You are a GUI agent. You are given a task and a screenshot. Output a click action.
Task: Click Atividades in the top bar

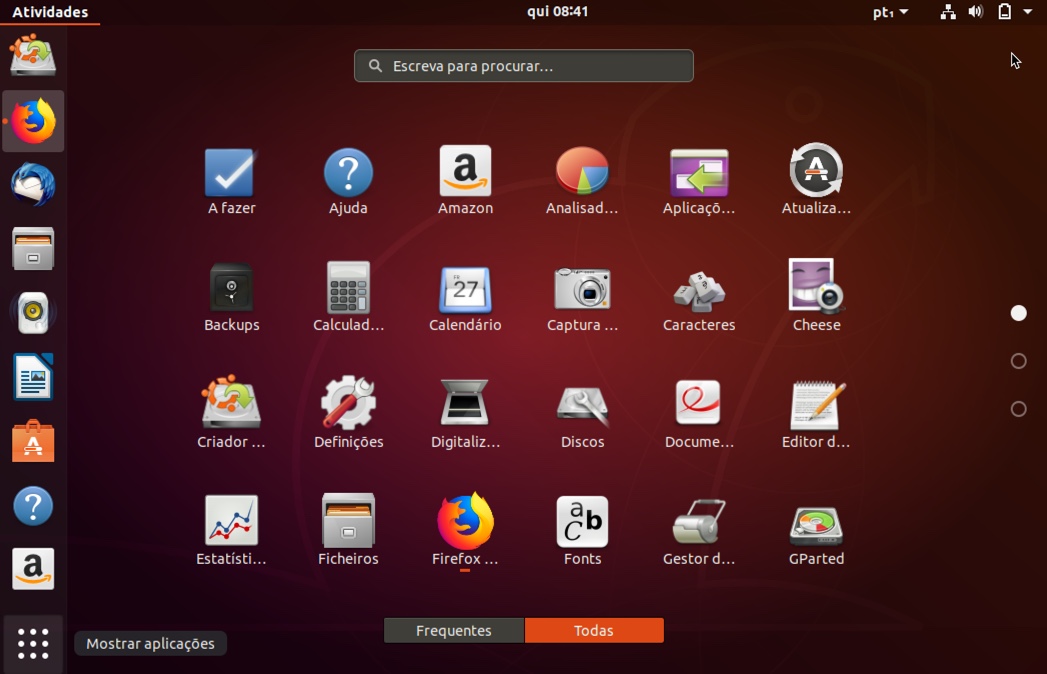(47, 12)
